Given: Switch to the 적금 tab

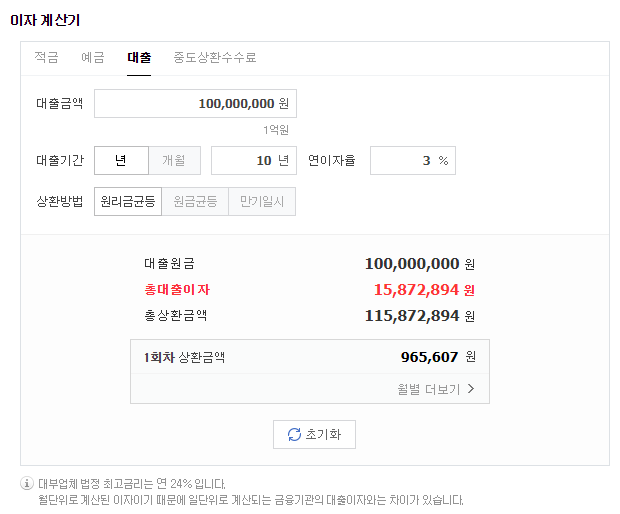Looking at the screenshot, I should point(46,58).
